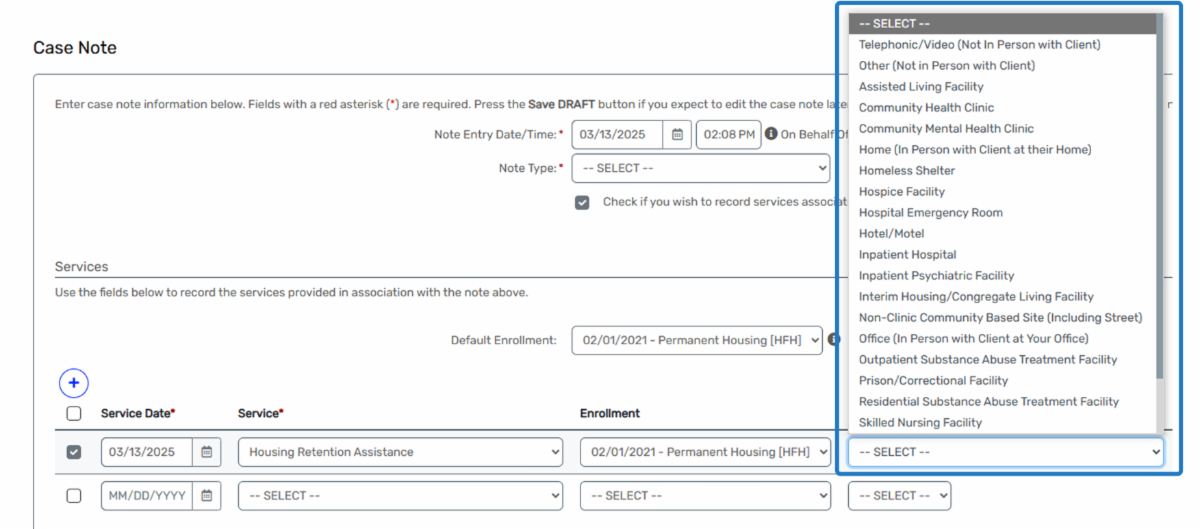Open calendar icon for empty MM/DD/YYYY row
1200x529 pixels.
pos(207,495)
